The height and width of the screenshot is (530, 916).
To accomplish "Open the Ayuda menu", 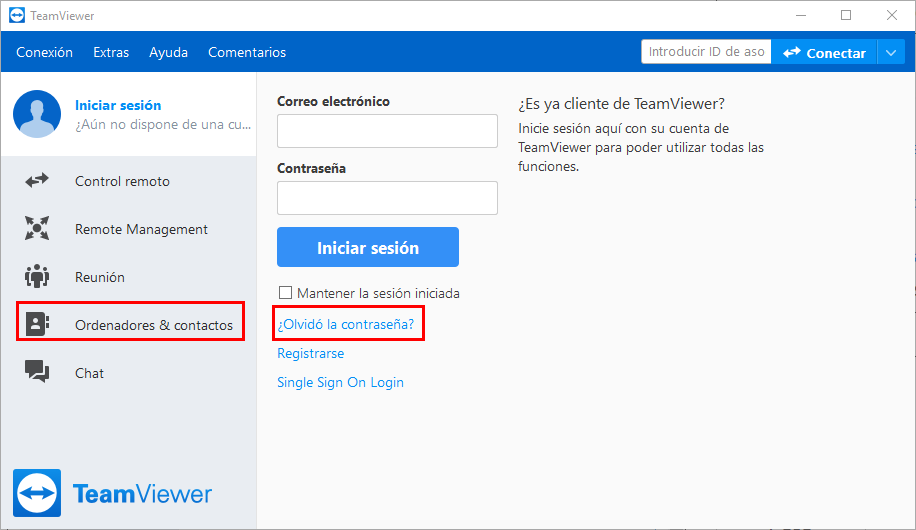I will pos(168,53).
